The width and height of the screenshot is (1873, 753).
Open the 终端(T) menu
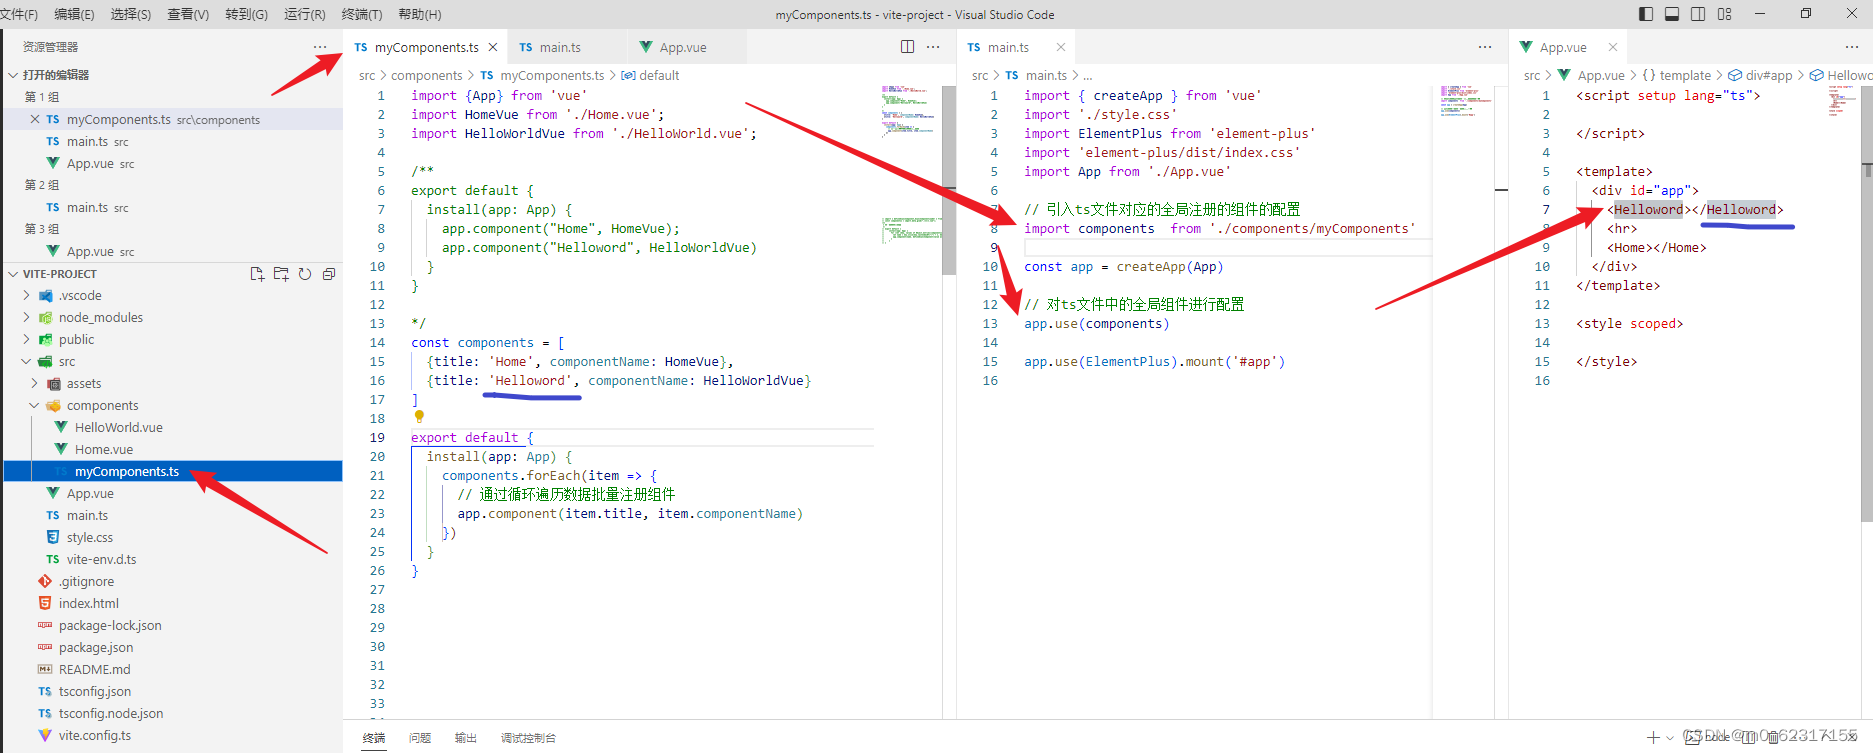(362, 14)
